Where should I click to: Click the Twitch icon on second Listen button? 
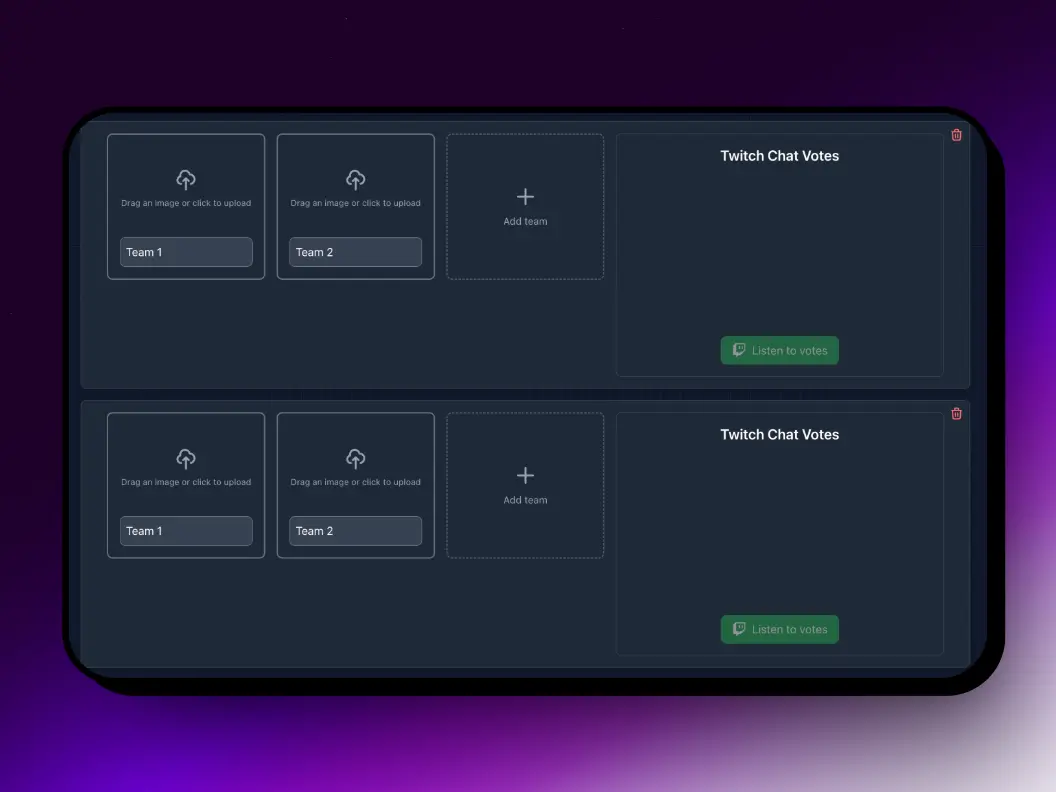pos(738,629)
